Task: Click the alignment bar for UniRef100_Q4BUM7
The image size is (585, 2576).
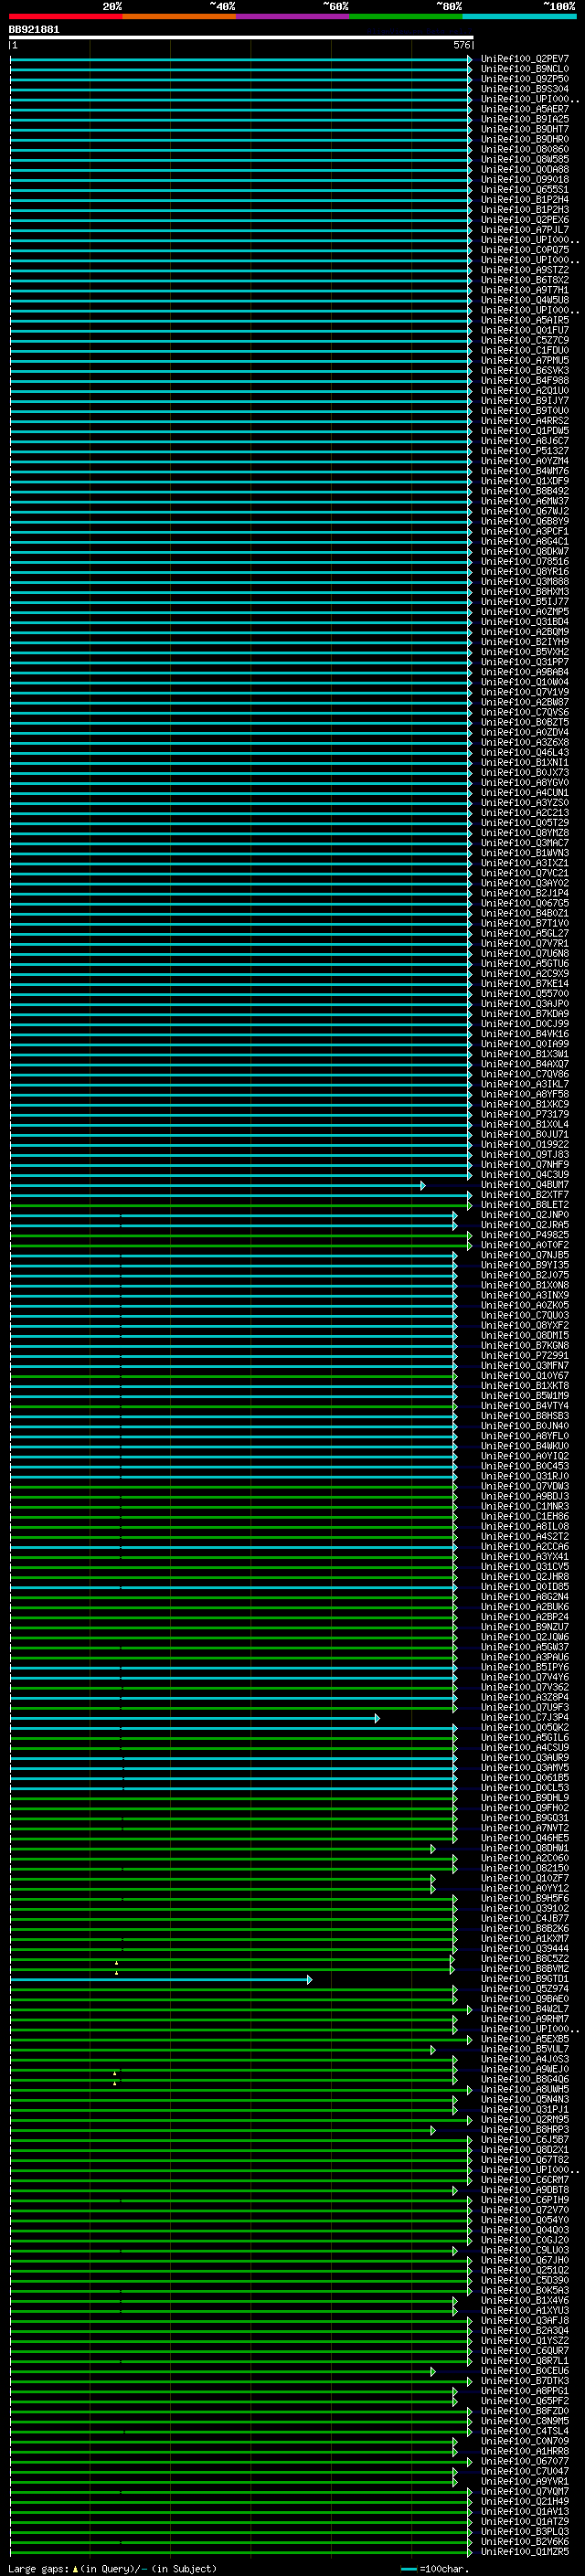Action: (218, 1185)
